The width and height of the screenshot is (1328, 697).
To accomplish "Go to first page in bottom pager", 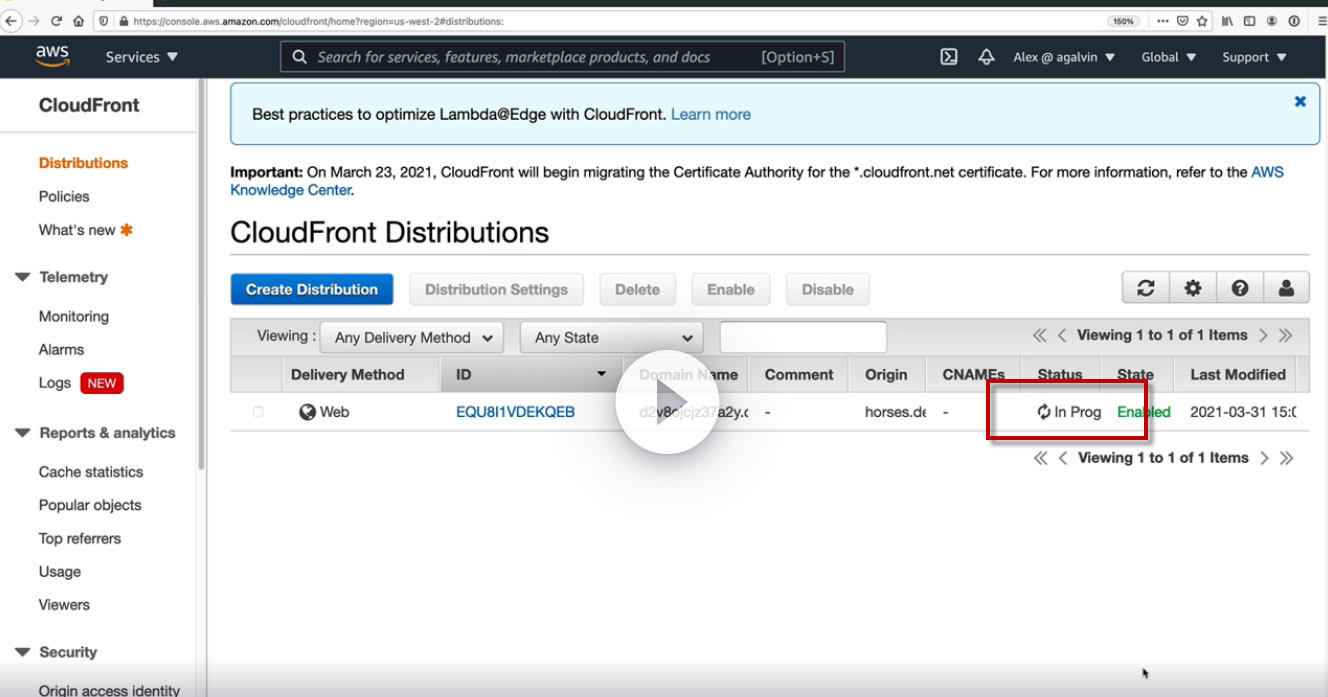I will point(1041,458).
